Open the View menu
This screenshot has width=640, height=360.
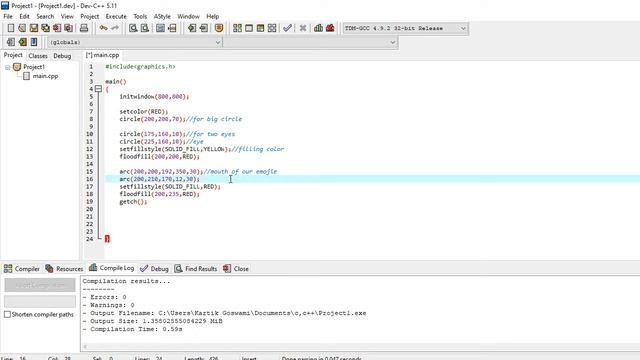[x=67, y=16]
